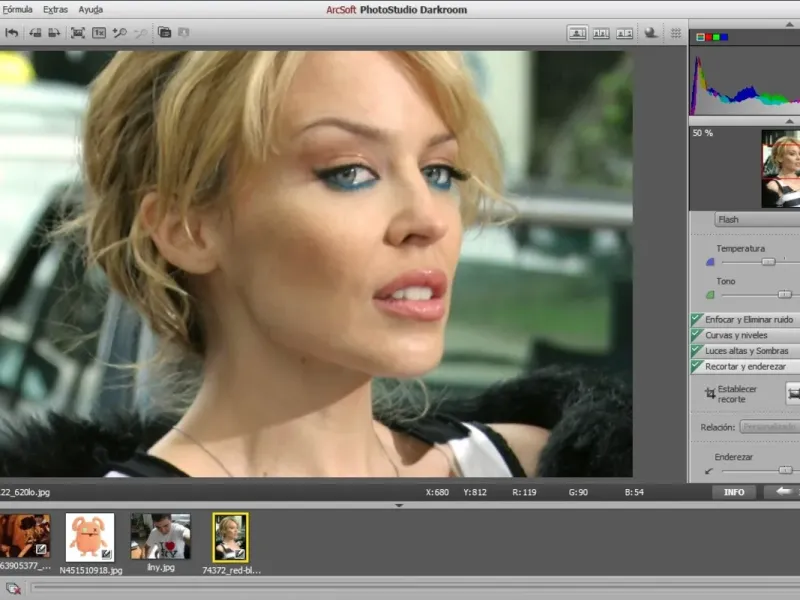Set zoom to actual size 1x
Viewport: 800px width, 600px height.
[x=99, y=33]
